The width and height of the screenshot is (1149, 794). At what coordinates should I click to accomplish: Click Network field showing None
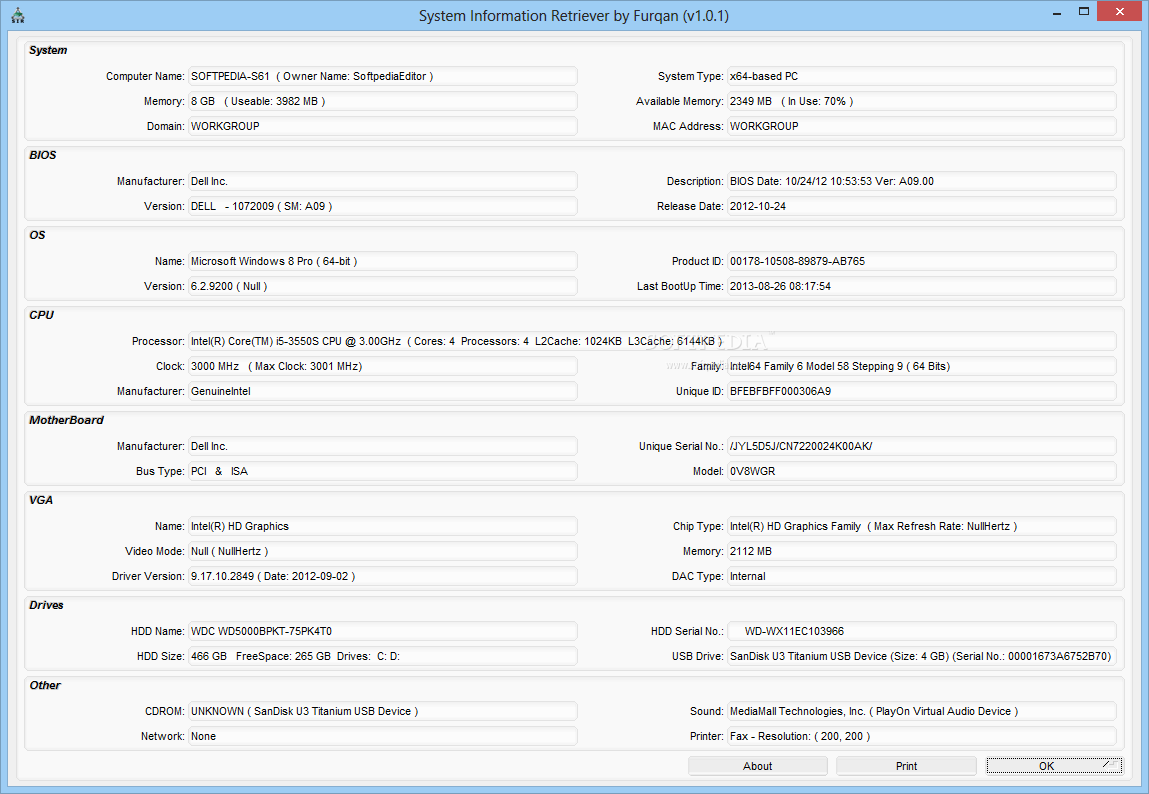point(383,736)
